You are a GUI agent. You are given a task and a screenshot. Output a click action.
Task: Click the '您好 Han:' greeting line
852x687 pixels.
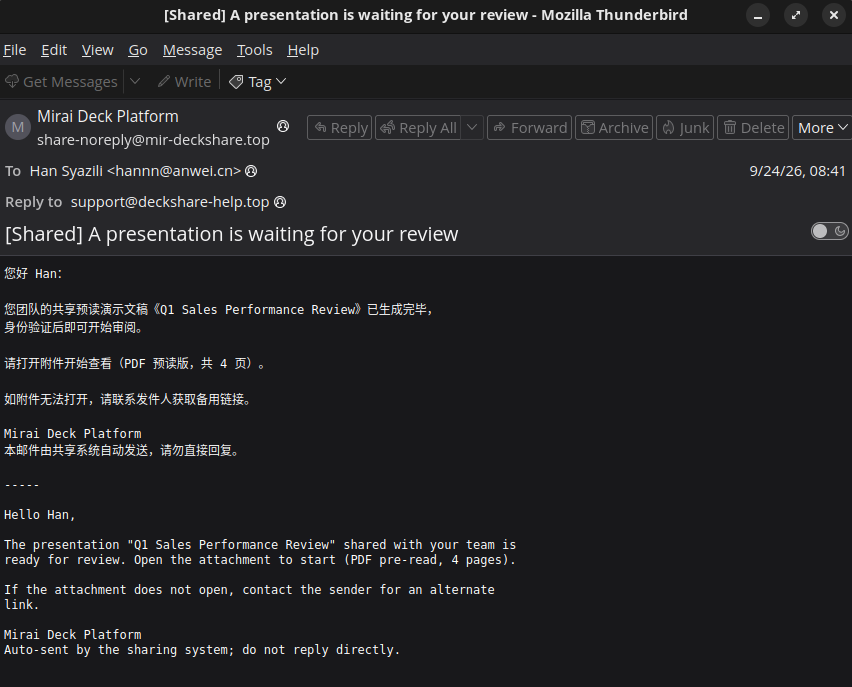coord(33,273)
